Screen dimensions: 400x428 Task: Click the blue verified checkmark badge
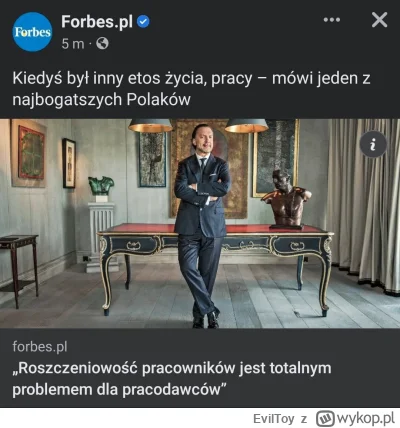(143, 22)
